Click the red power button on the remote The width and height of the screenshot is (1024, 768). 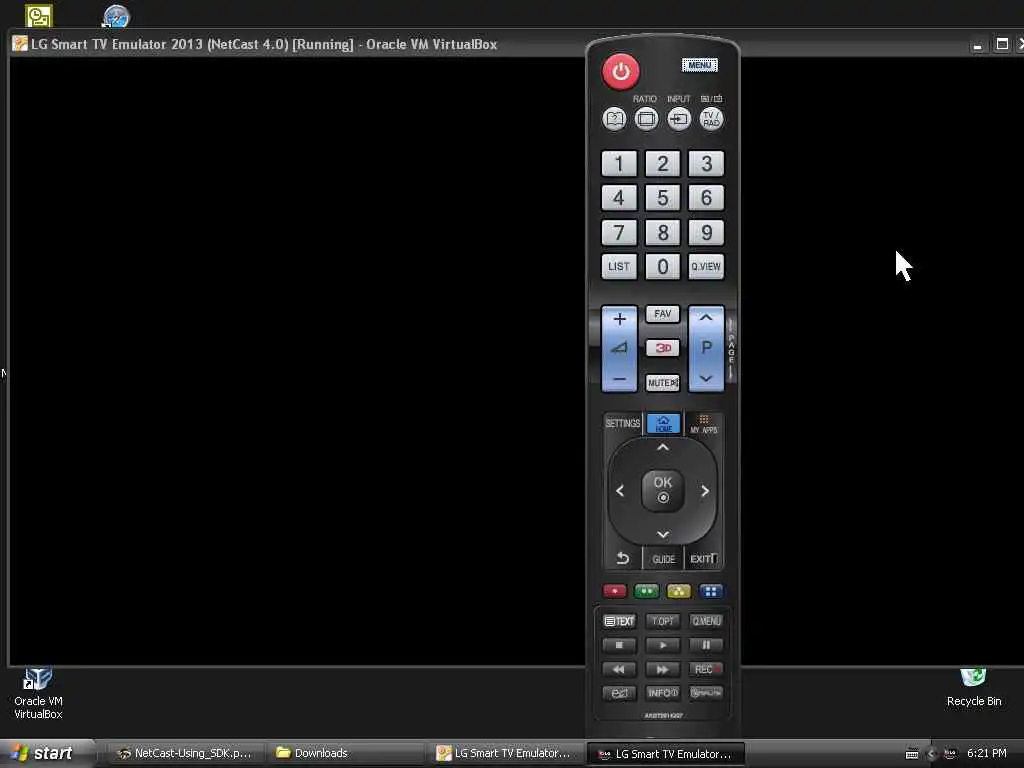click(620, 71)
